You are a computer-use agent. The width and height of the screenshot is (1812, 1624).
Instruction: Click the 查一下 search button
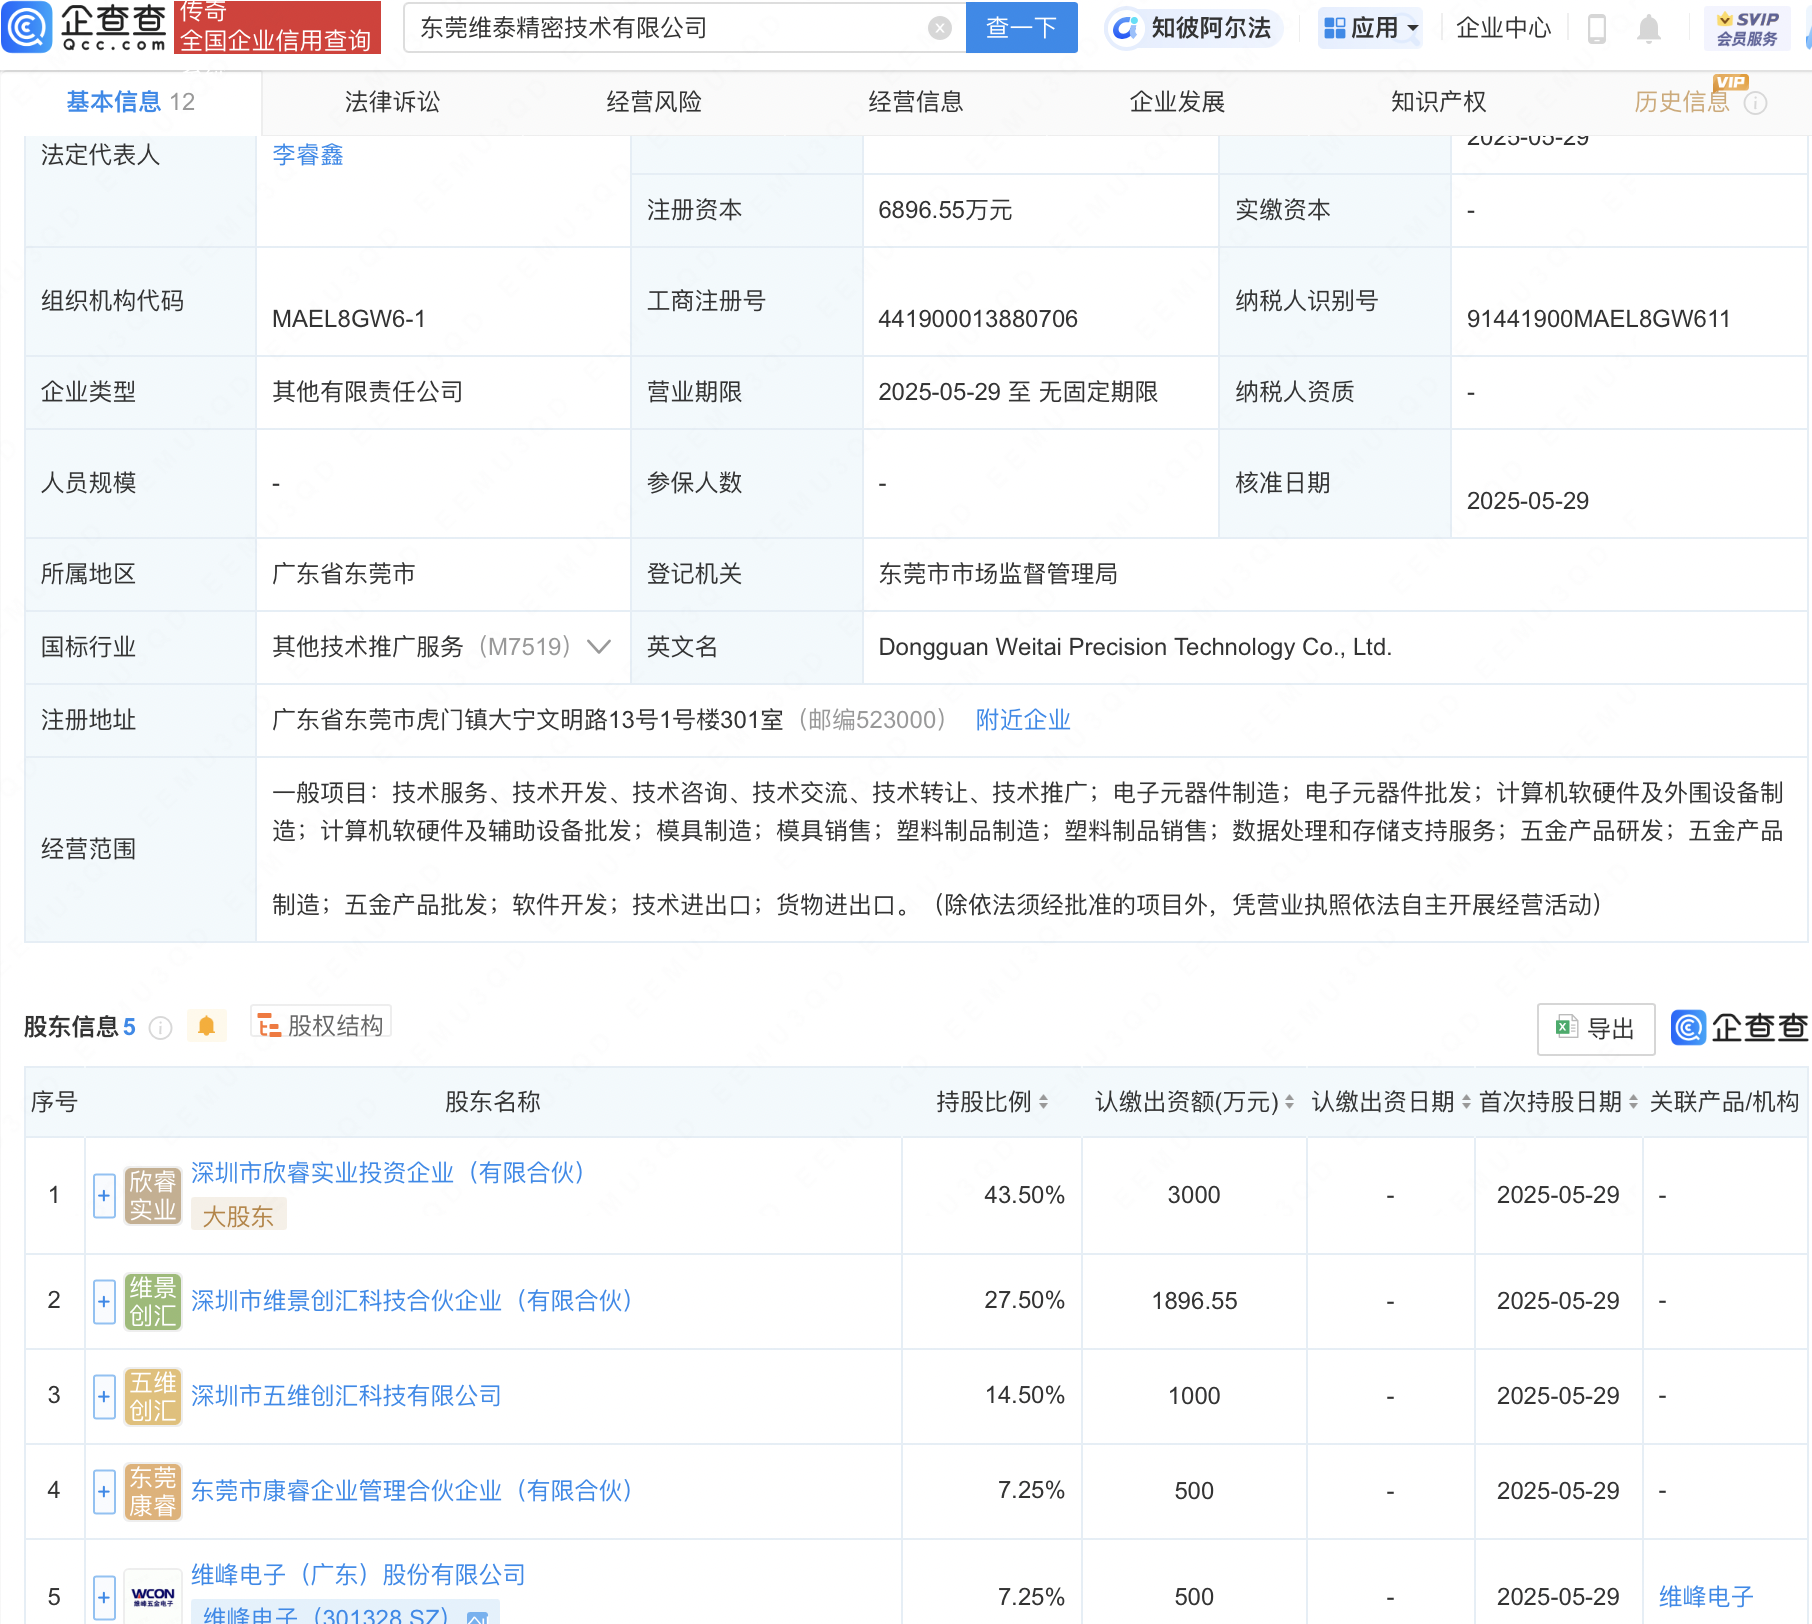point(1021,28)
